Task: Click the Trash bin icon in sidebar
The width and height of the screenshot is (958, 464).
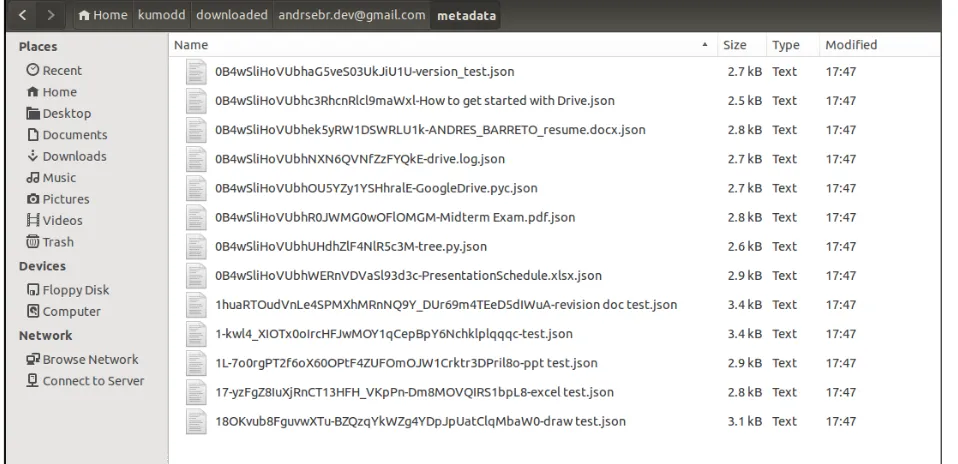Action: [x=33, y=241]
